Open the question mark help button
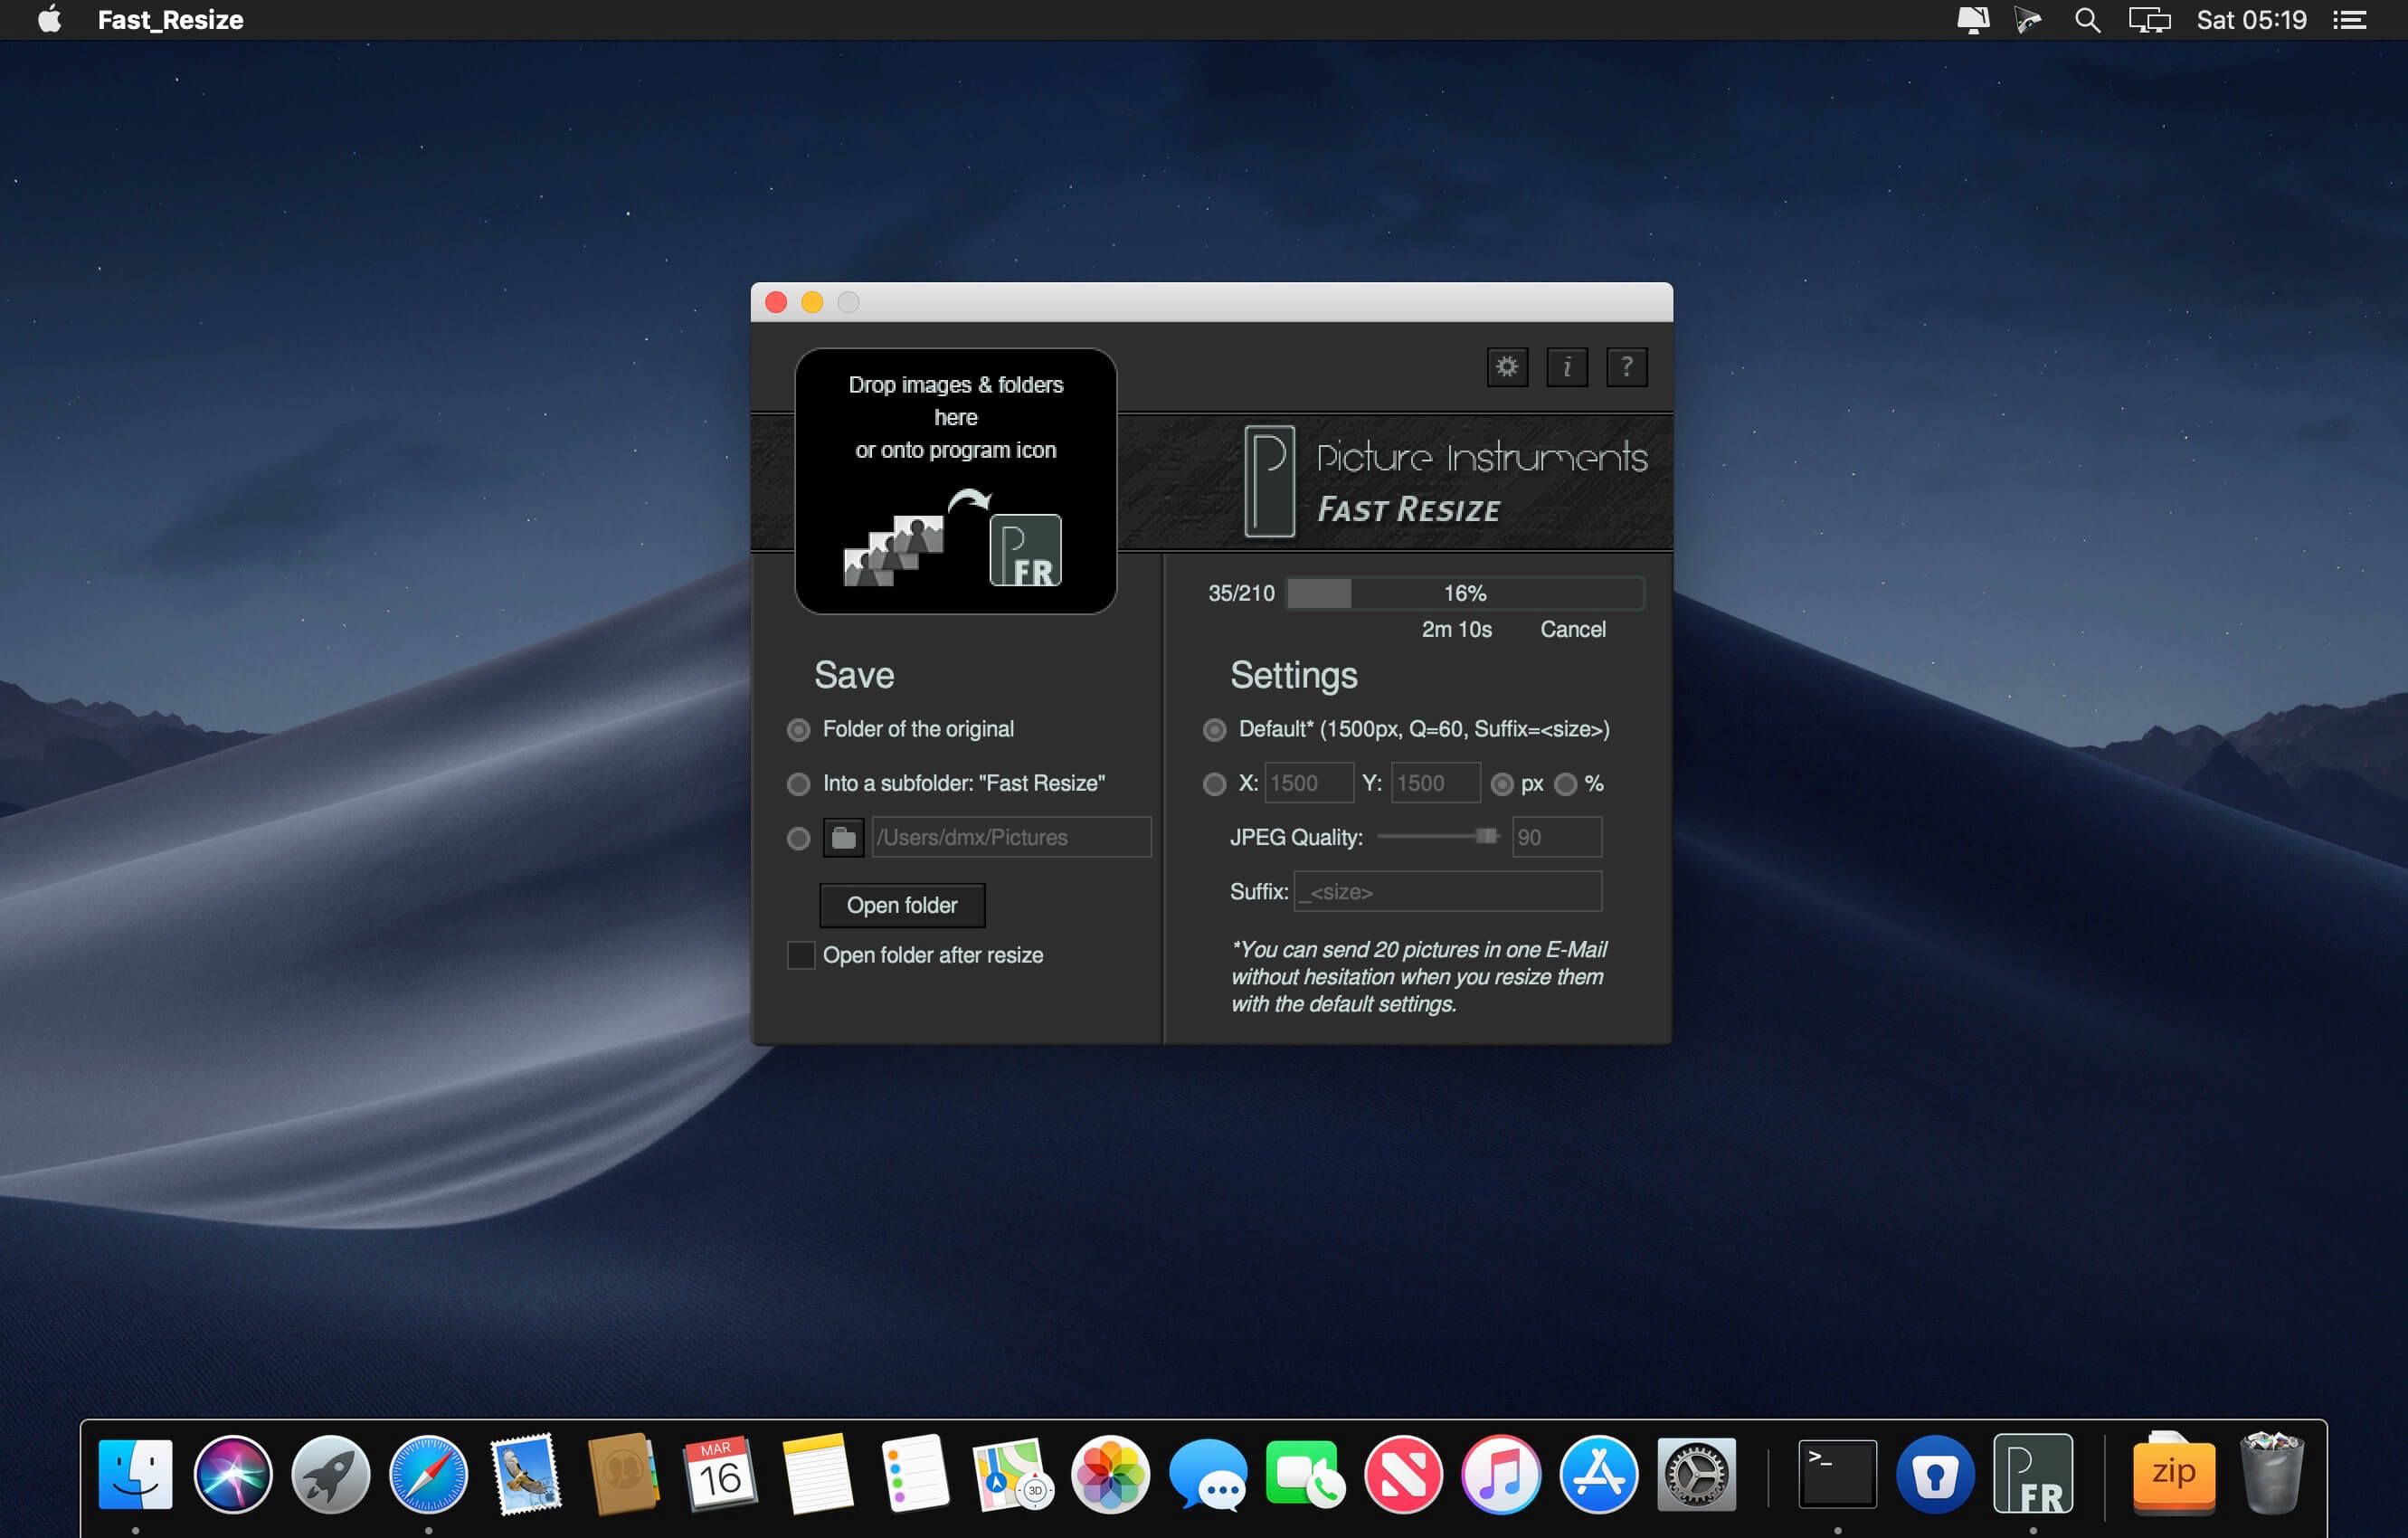 [1627, 367]
